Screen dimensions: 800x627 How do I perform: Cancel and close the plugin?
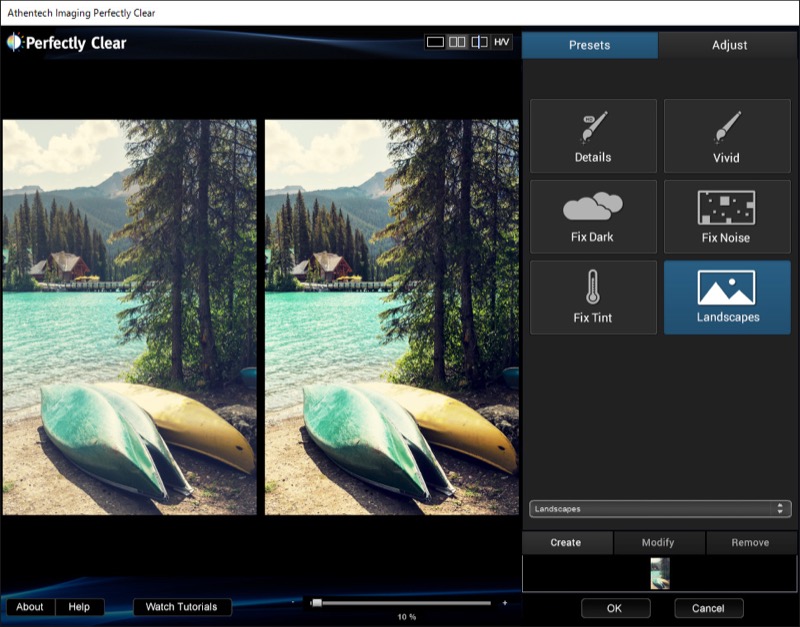[x=708, y=608]
